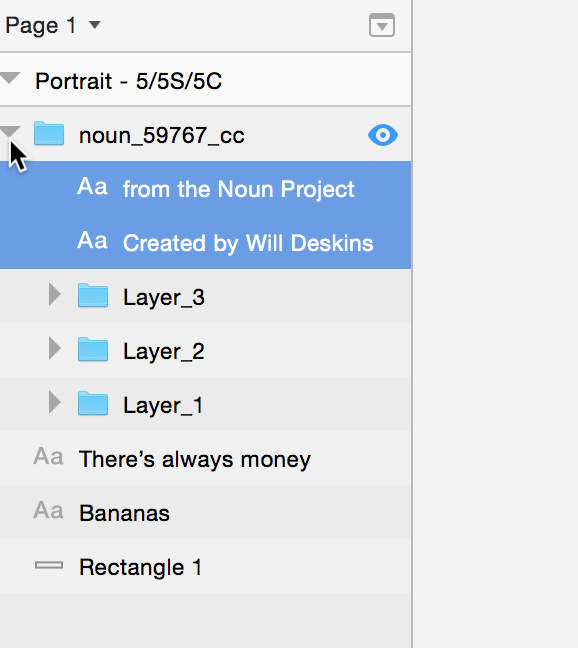This screenshot has width=578, height=648.
Task: Select the Rectangle 1 layer
Action: tap(205, 566)
